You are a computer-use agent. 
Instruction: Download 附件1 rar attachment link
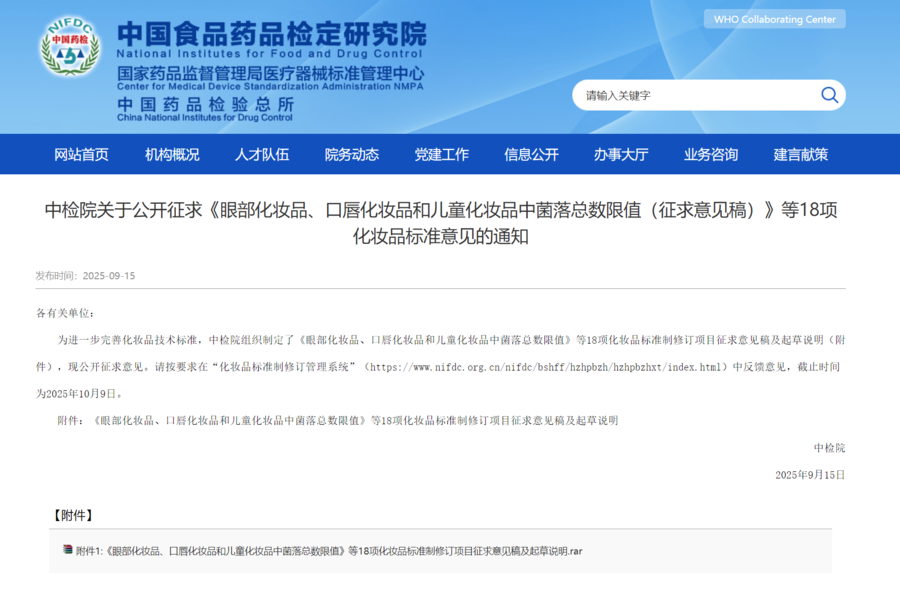tap(330, 551)
